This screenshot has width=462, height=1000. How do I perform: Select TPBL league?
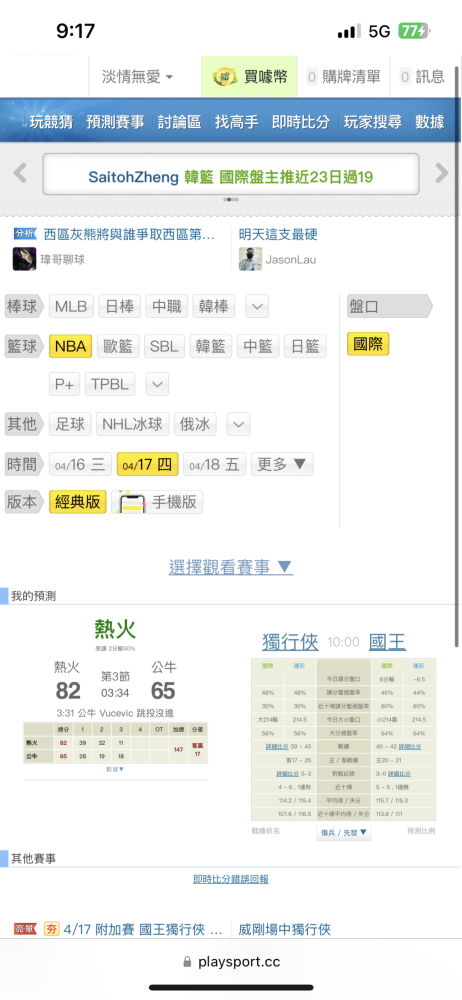coord(110,385)
